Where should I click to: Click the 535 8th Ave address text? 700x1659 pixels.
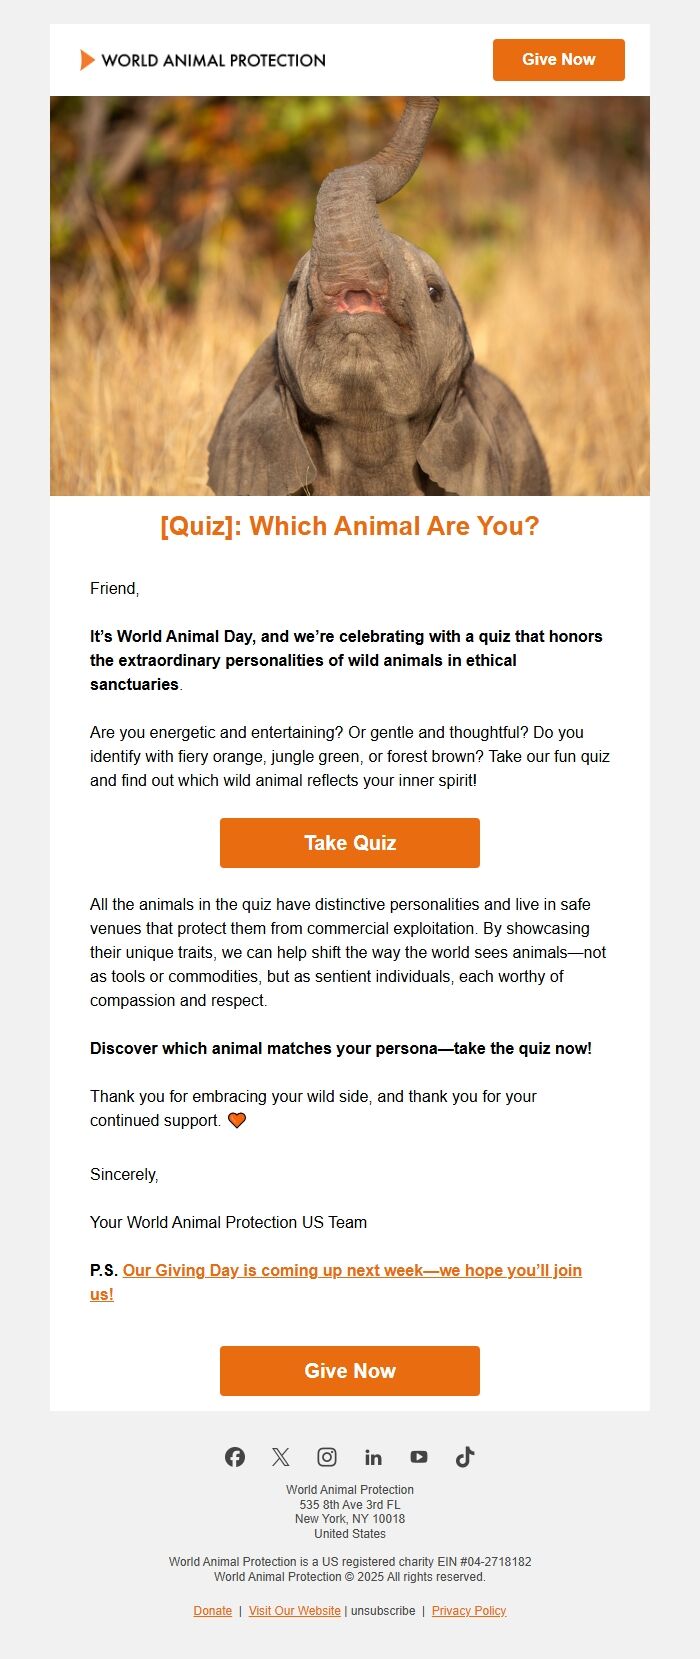350,1505
